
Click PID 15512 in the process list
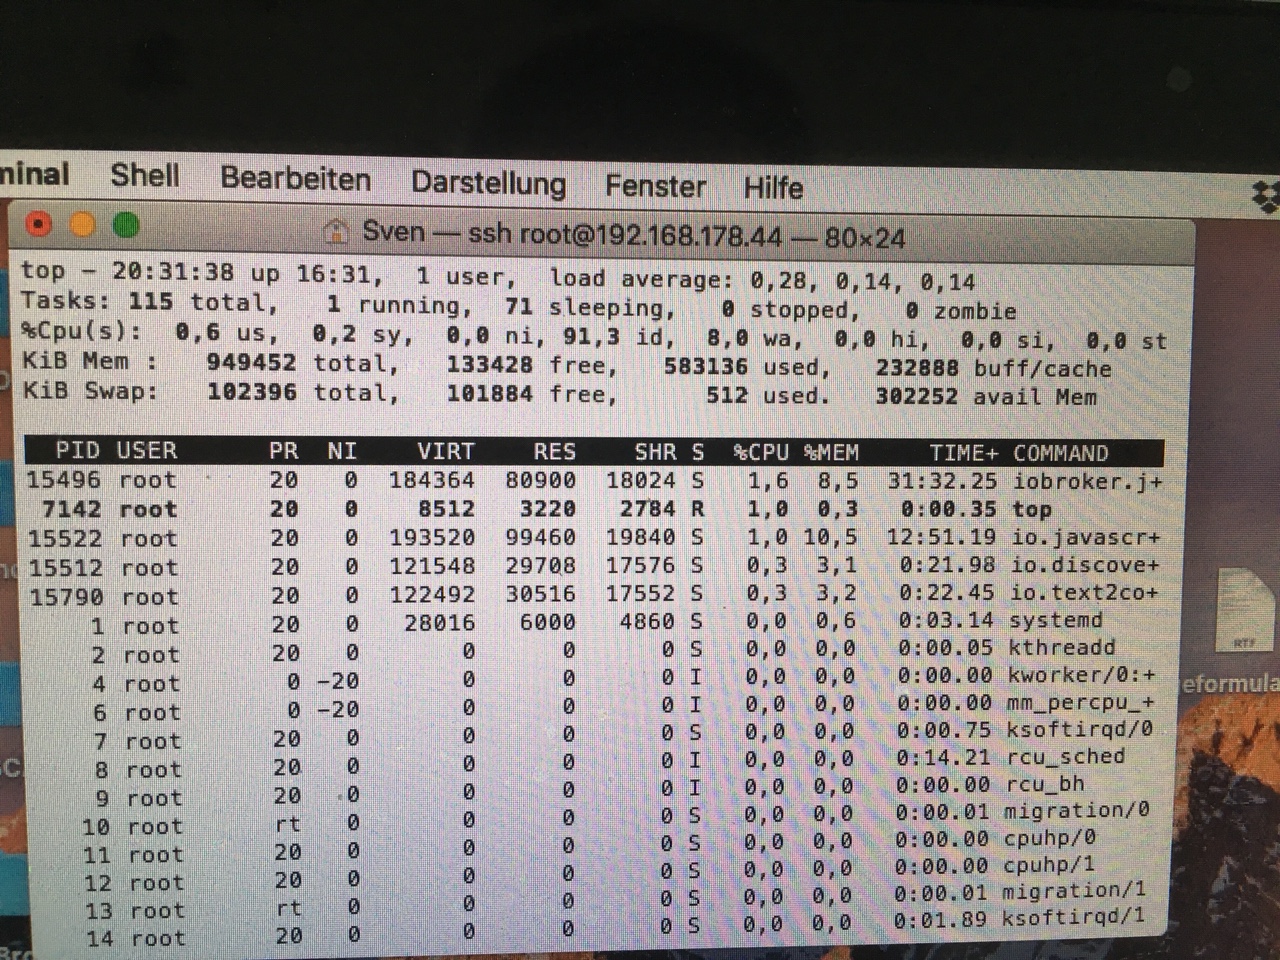67,568
